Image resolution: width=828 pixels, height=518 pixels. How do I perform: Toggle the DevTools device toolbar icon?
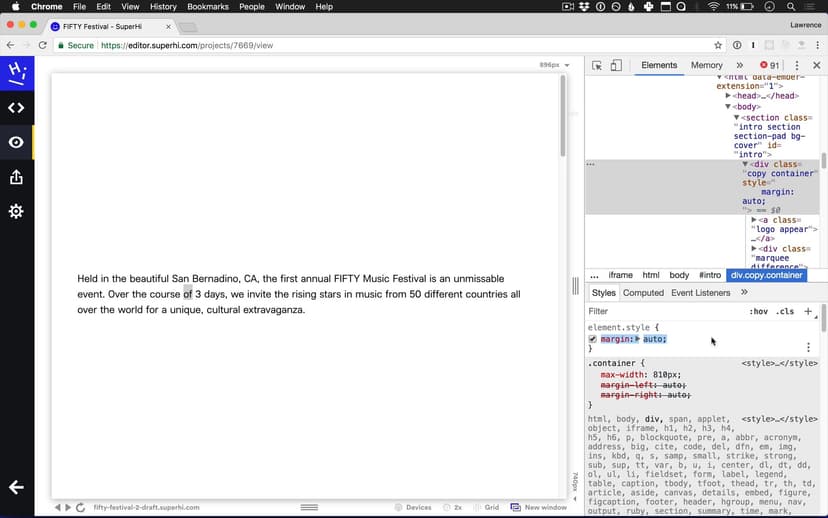(616, 65)
